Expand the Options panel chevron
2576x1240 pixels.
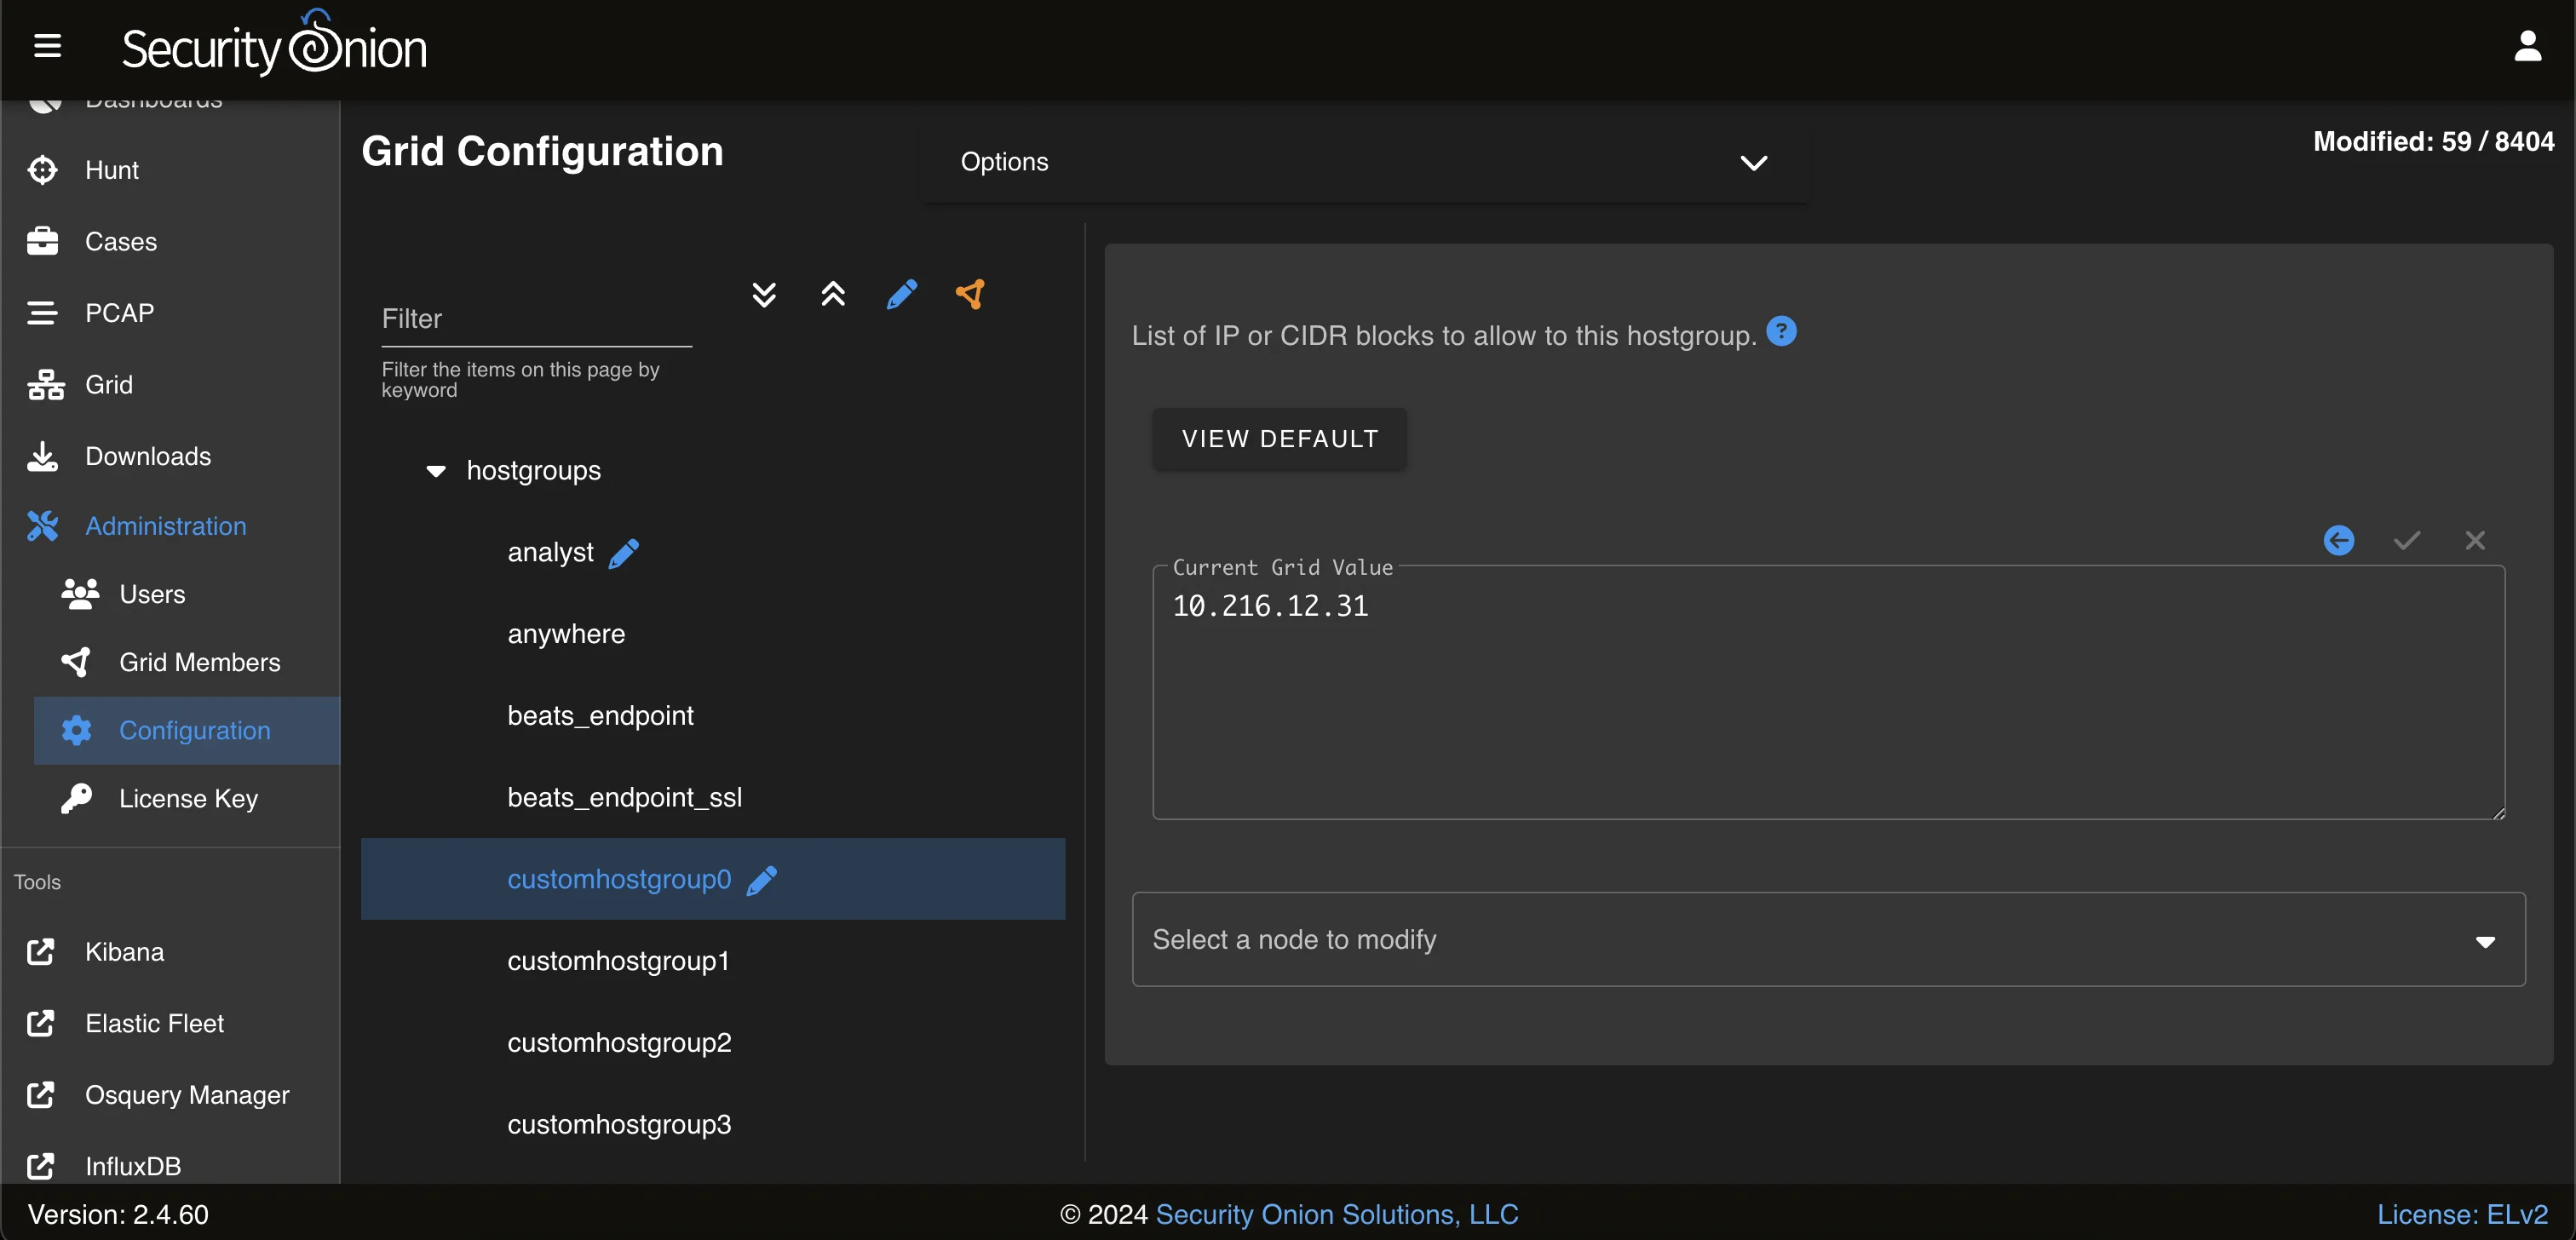(x=1754, y=162)
